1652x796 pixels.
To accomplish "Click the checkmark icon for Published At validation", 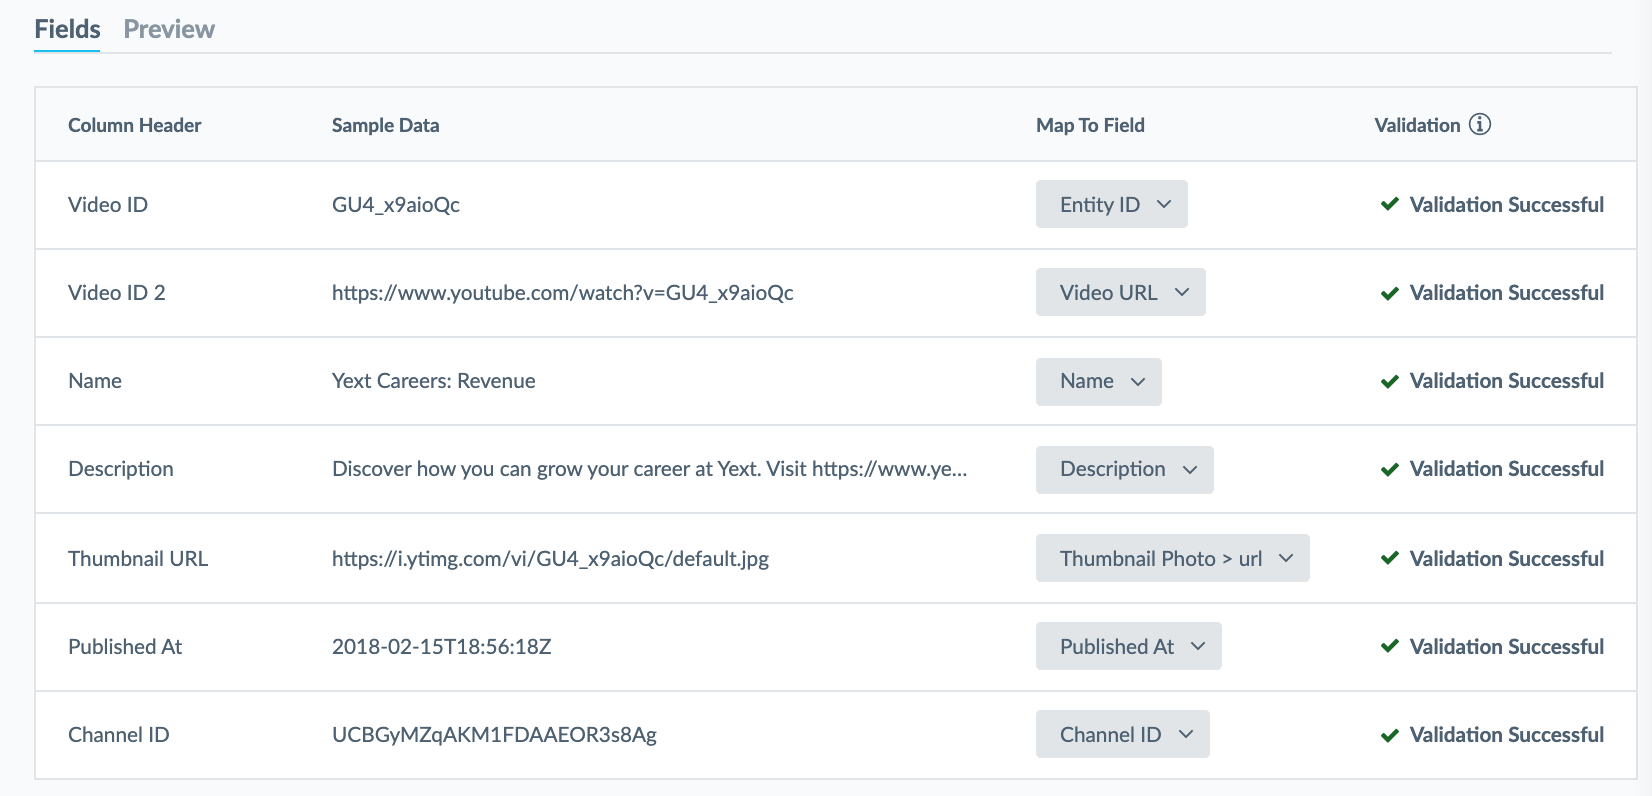I will pos(1389,646).
